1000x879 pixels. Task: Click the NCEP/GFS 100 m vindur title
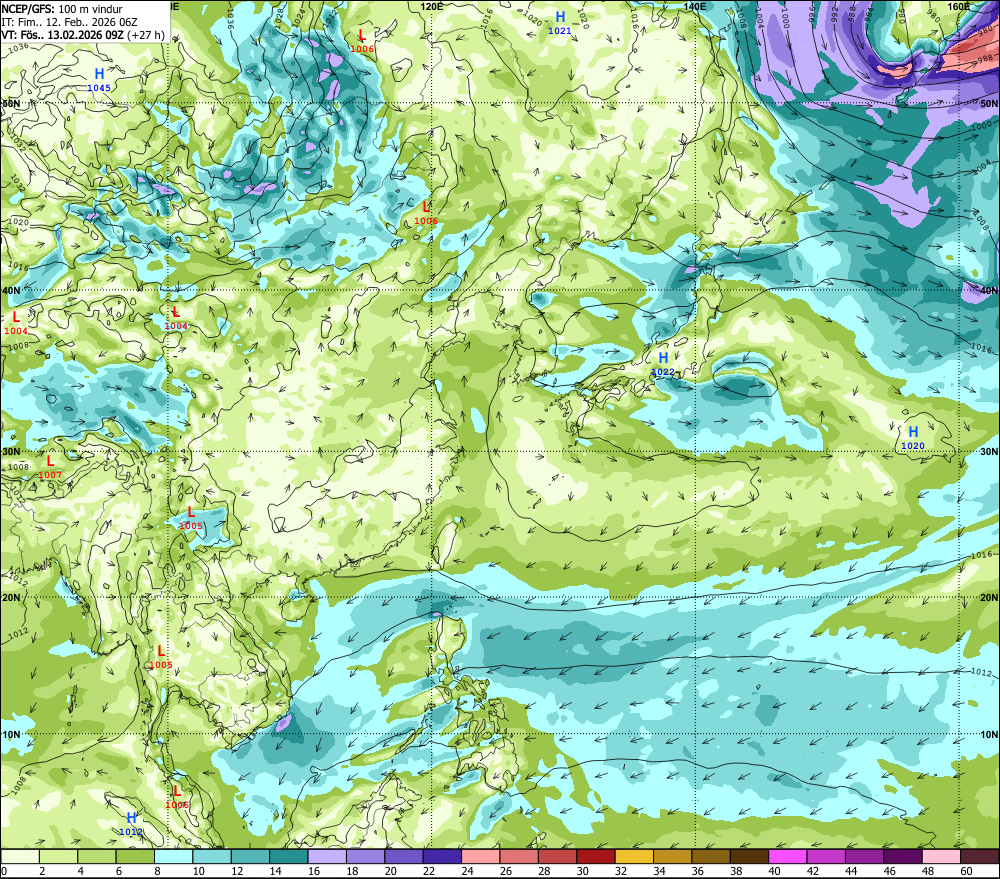point(62,9)
